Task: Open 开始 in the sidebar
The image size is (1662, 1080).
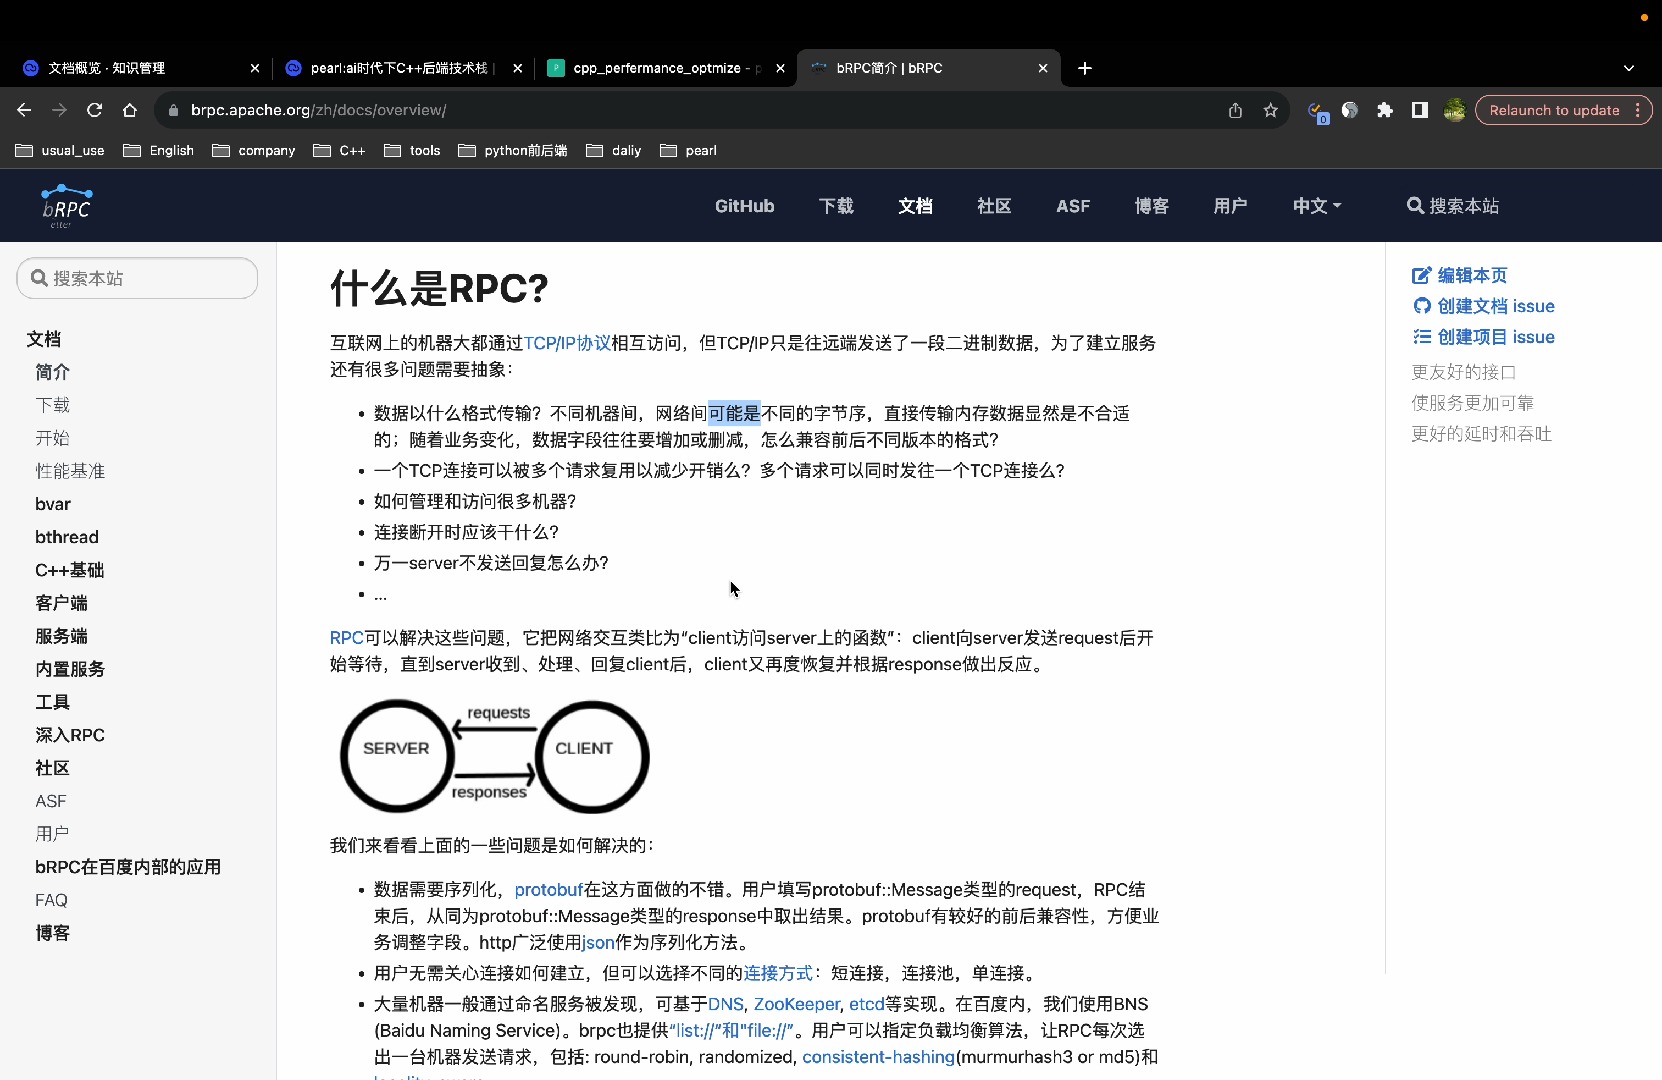Action: tap(53, 438)
